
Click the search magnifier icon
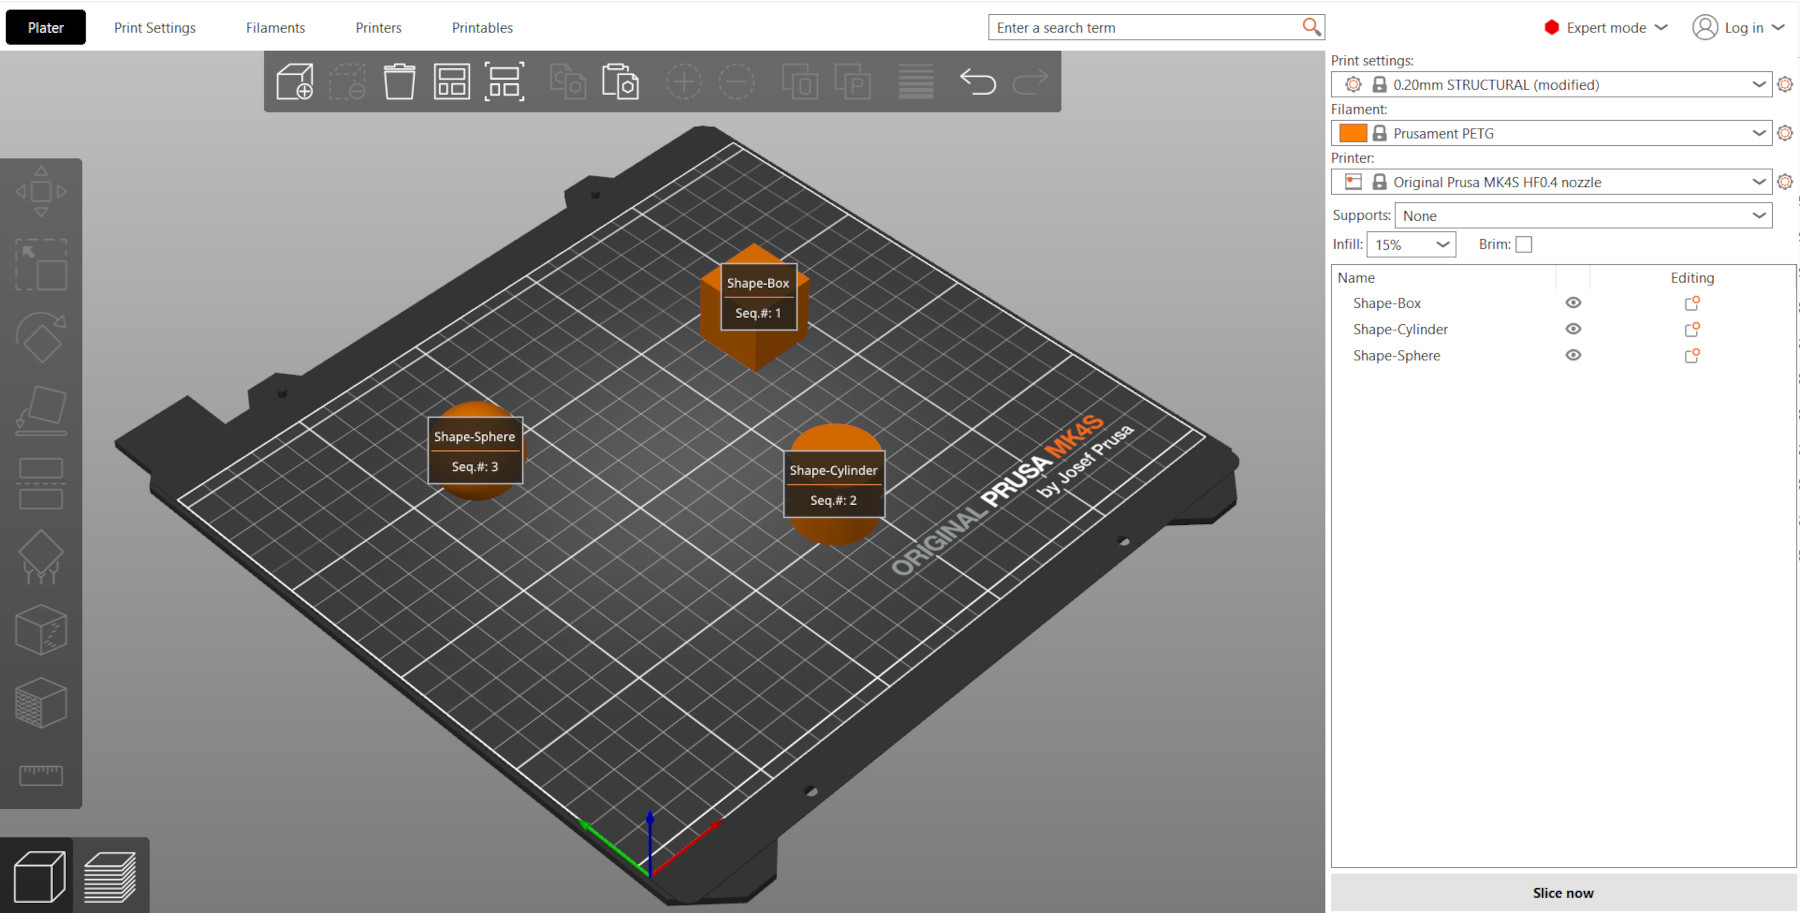(x=1311, y=27)
